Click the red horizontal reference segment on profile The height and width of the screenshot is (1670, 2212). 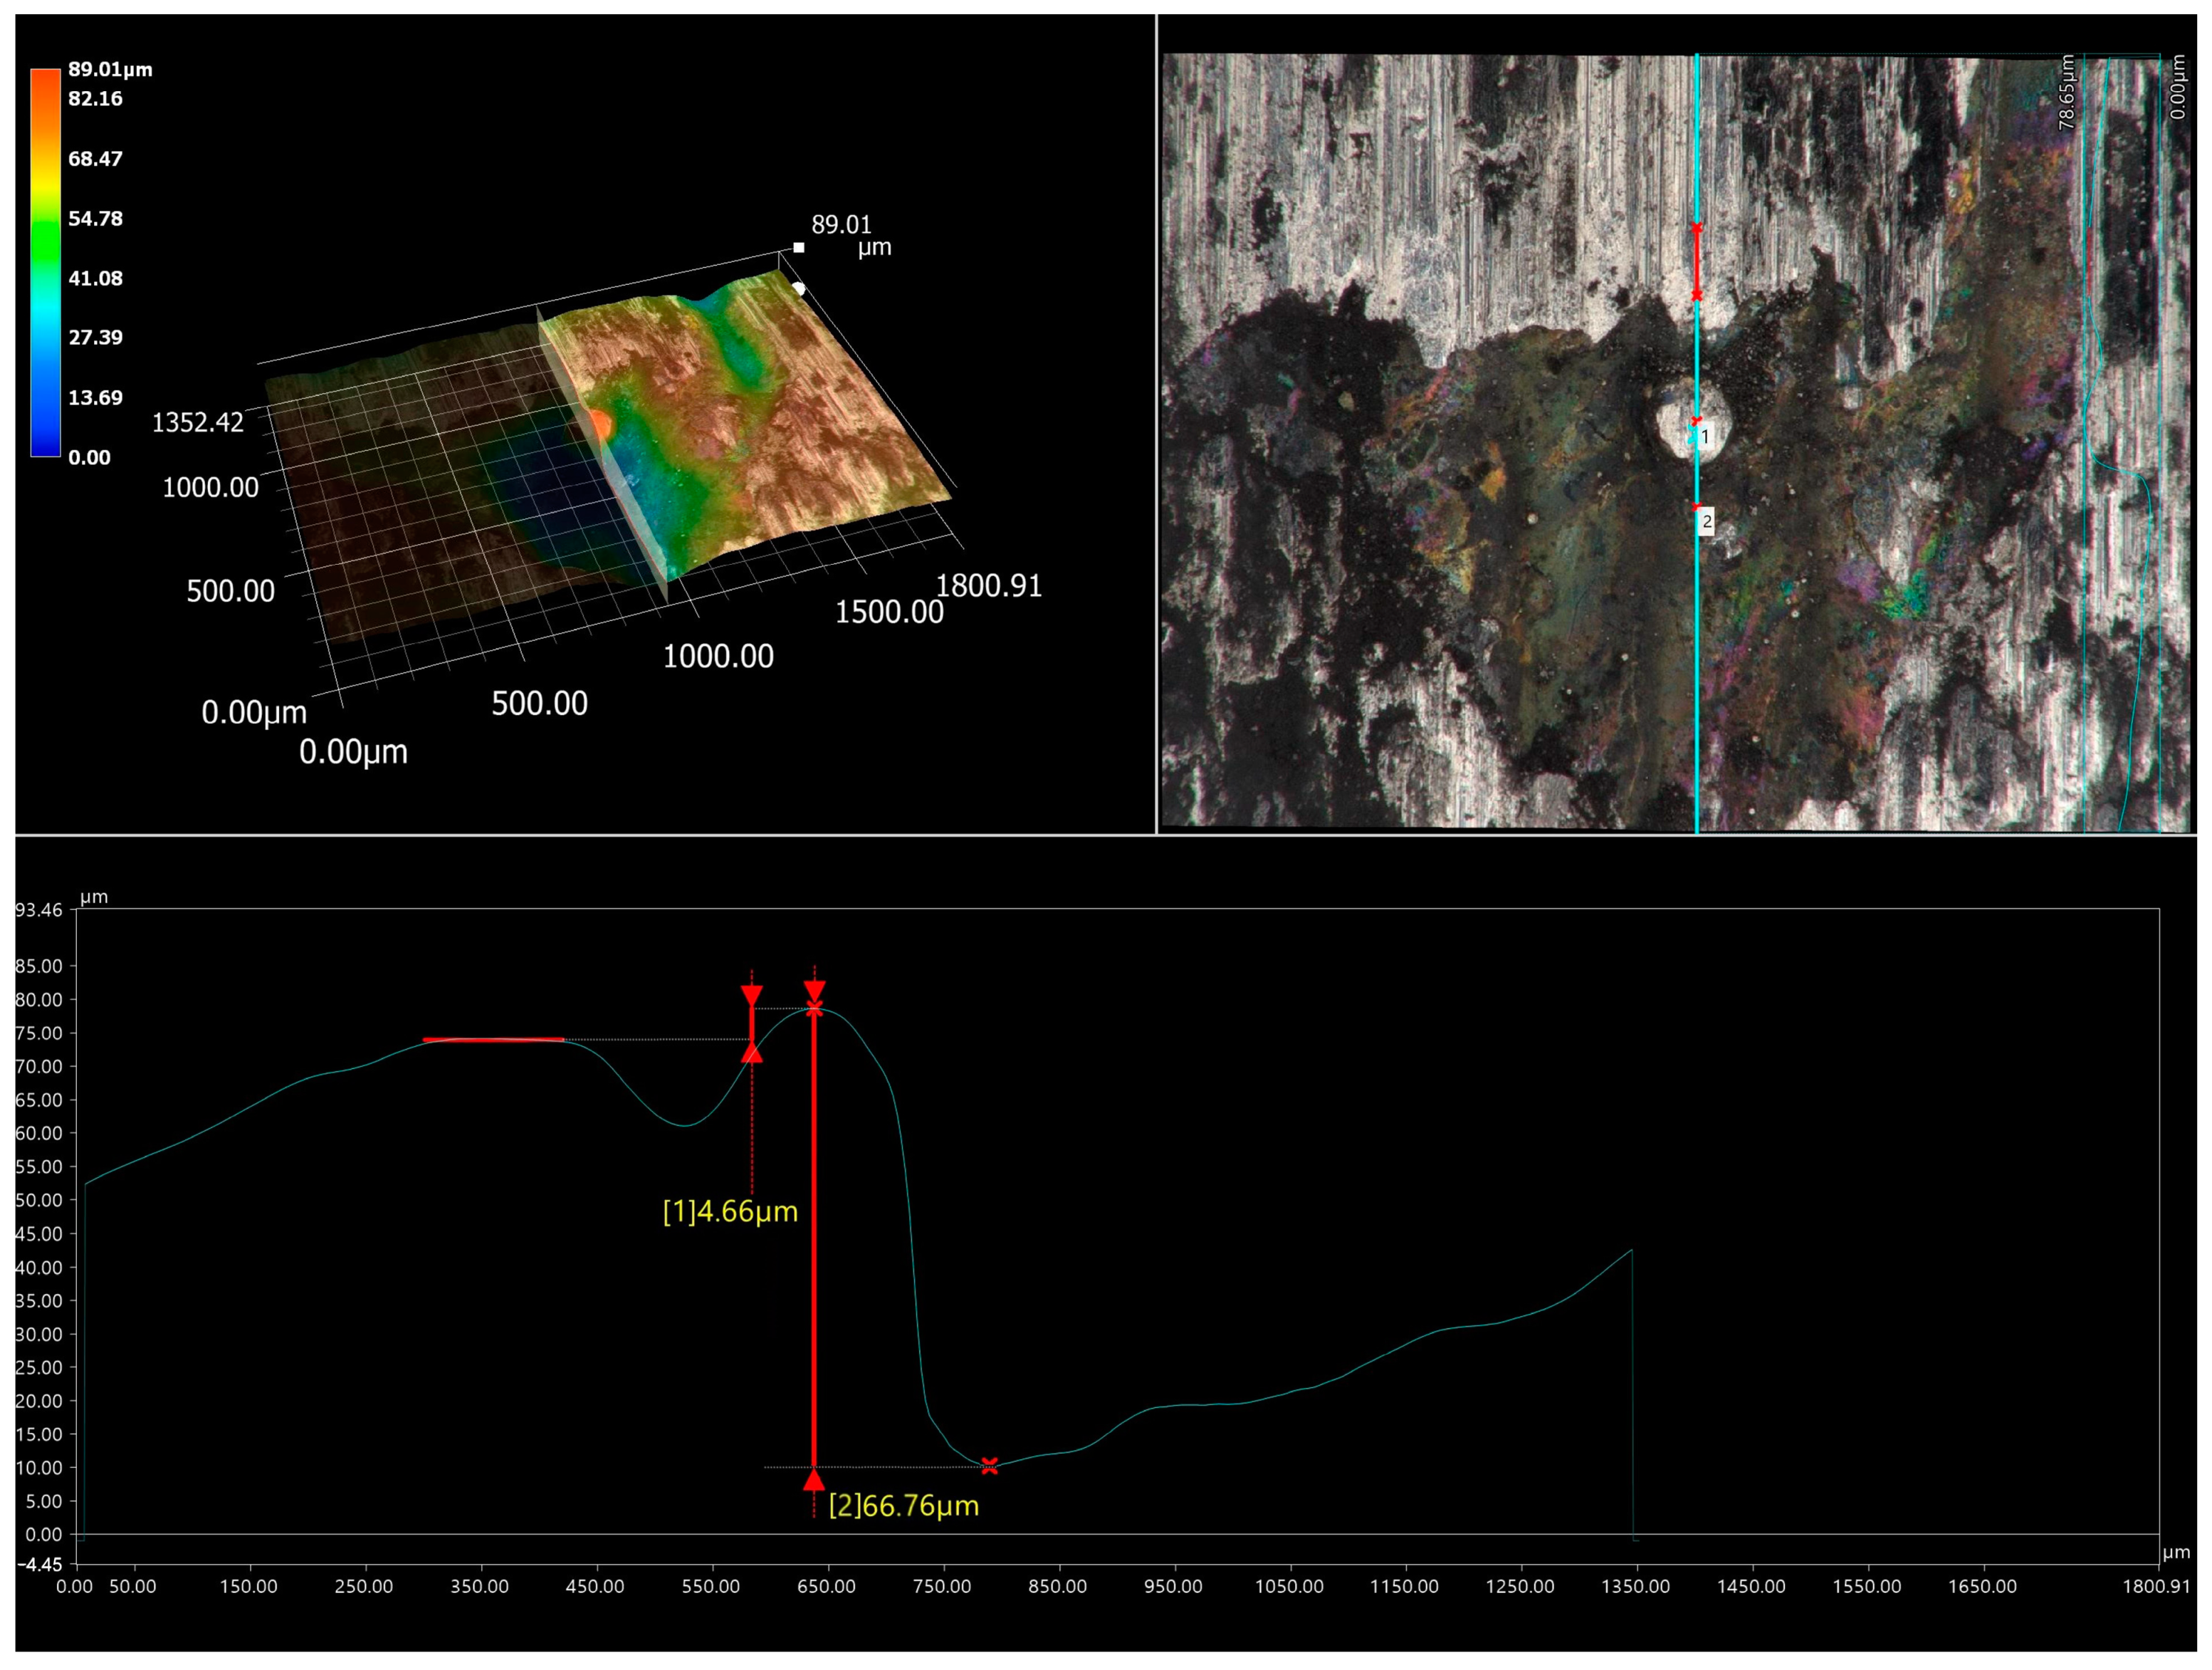493,1040
